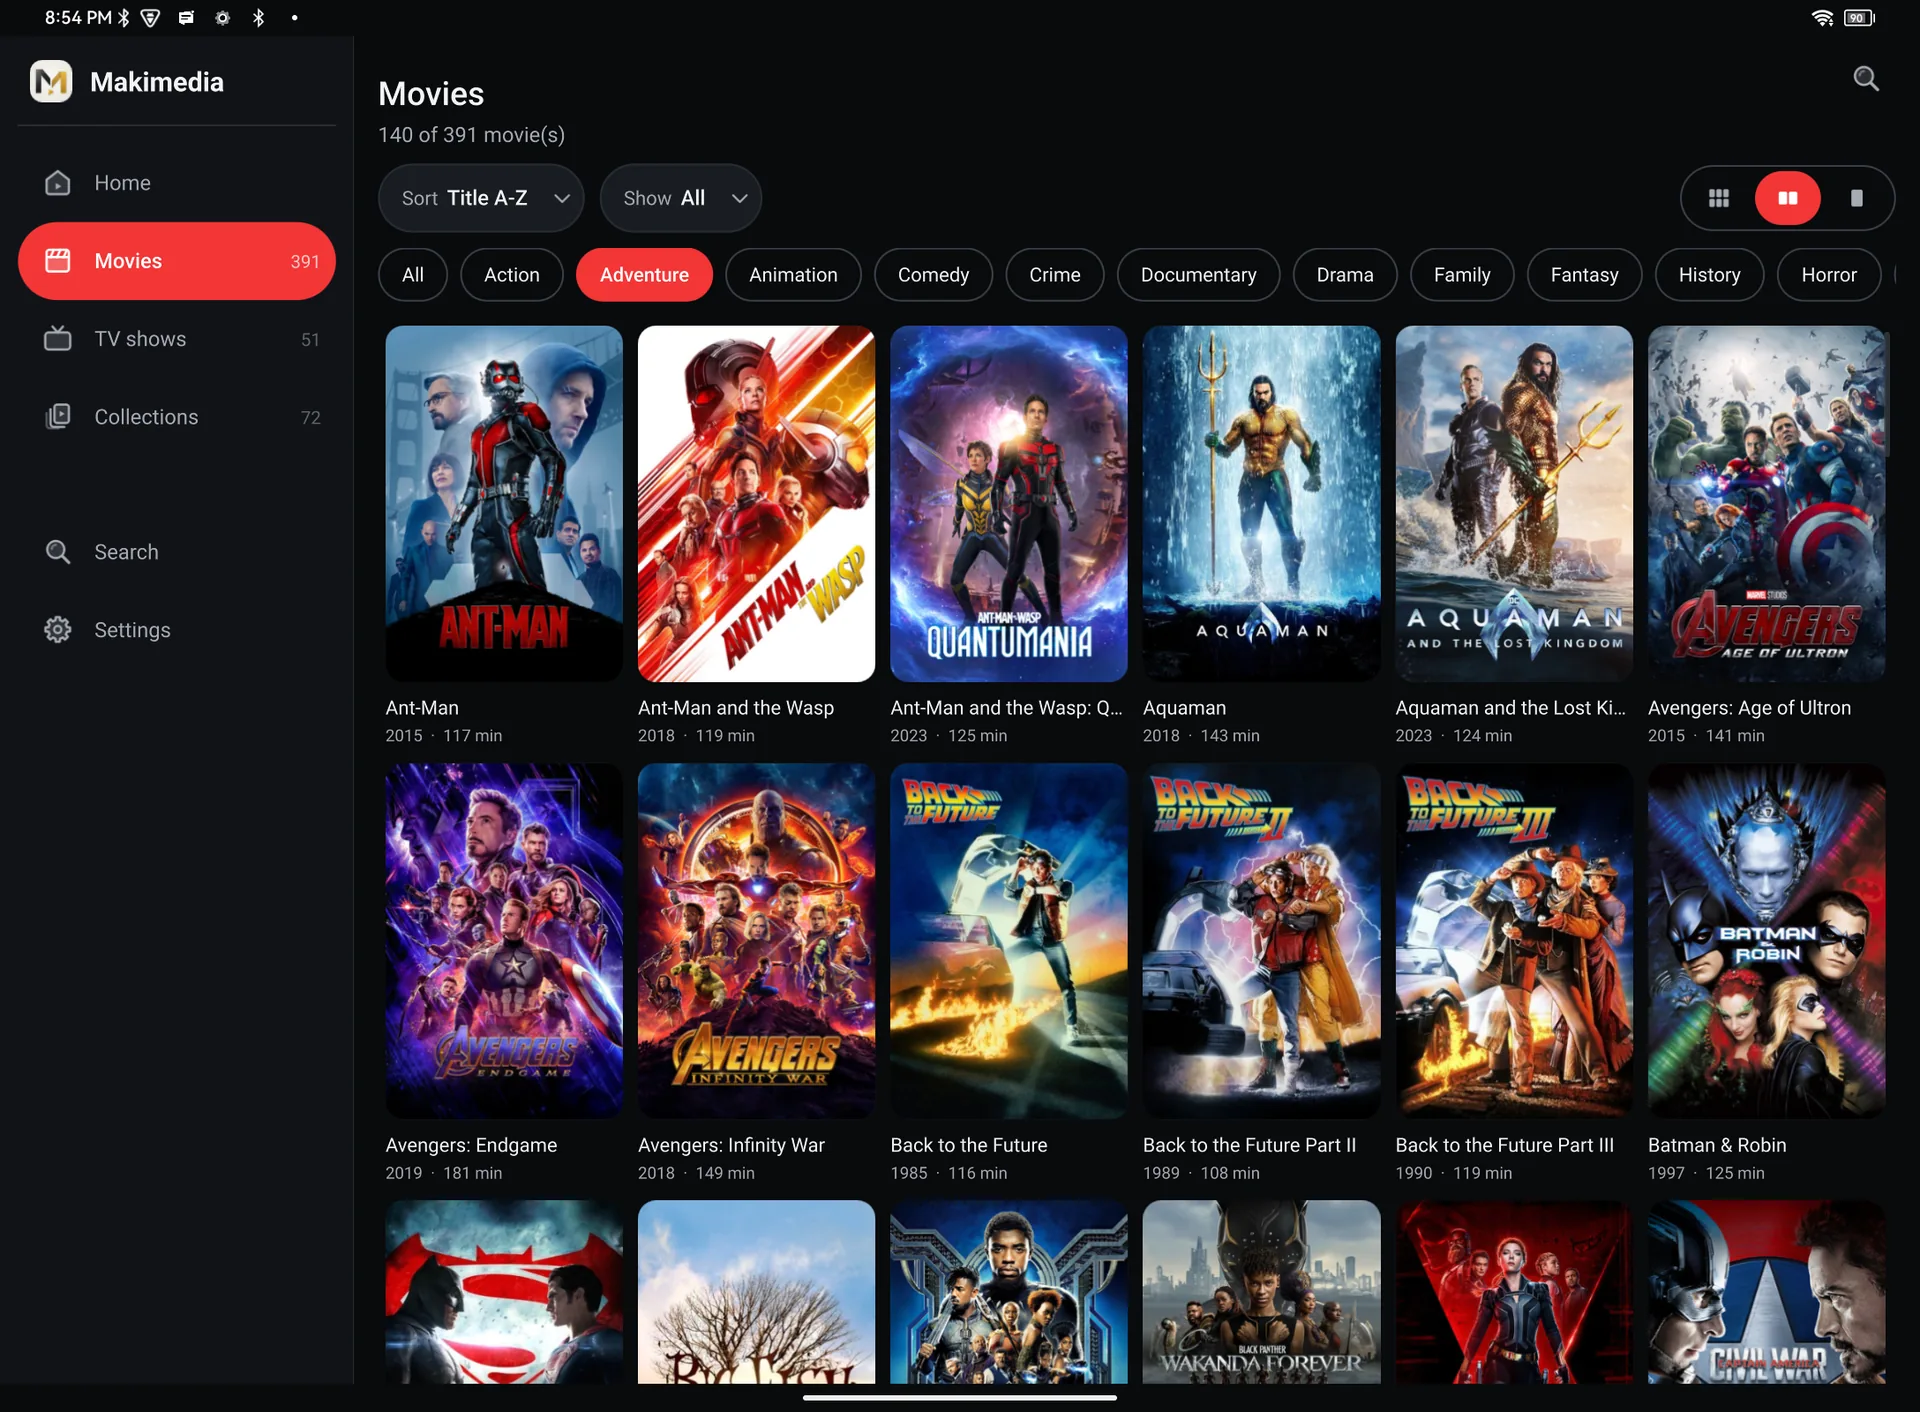Open Settings from sidebar
Image resolution: width=1920 pixels, height=1412 pixels.
coord(177,630)
